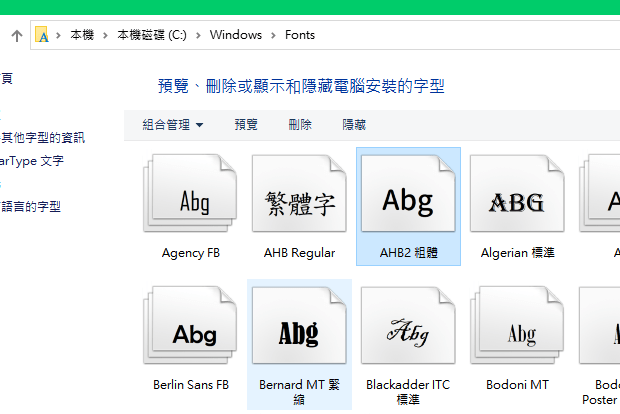
Task: Expand the chevron after 本機磁碟 (C:)
Action: pyautogui.click(x=199, y=35)
